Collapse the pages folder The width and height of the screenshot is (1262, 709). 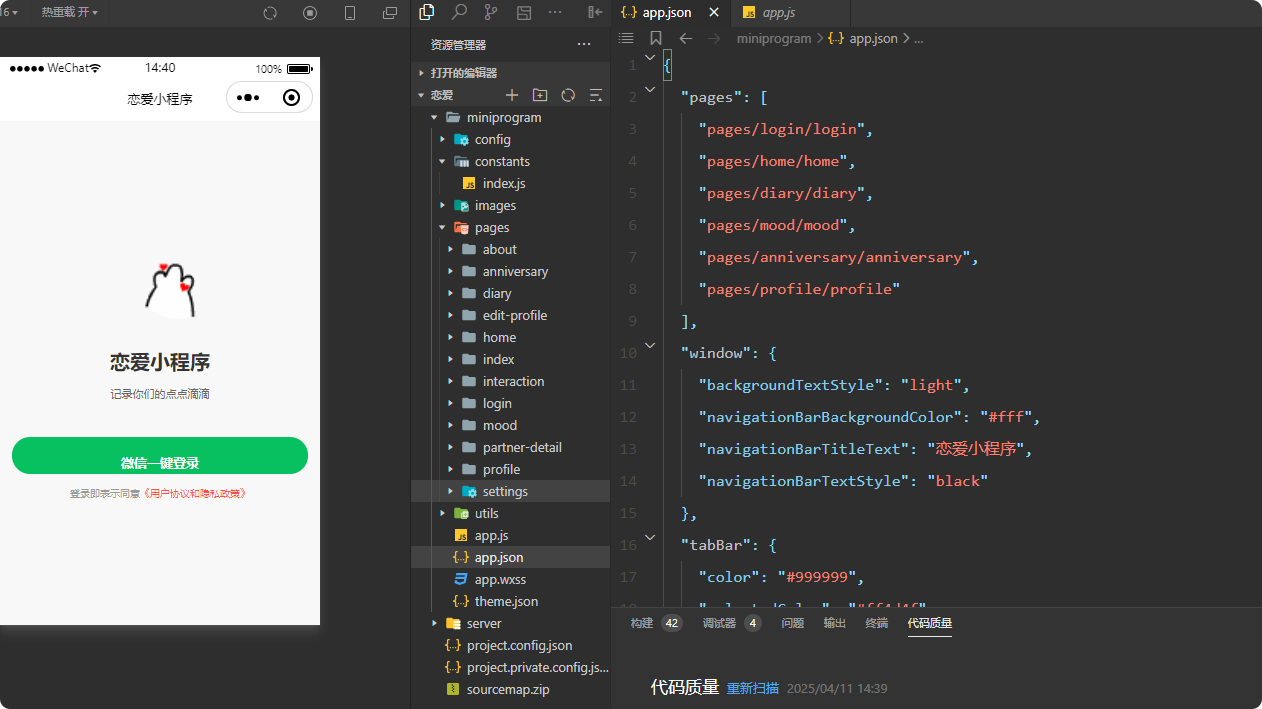442,228
